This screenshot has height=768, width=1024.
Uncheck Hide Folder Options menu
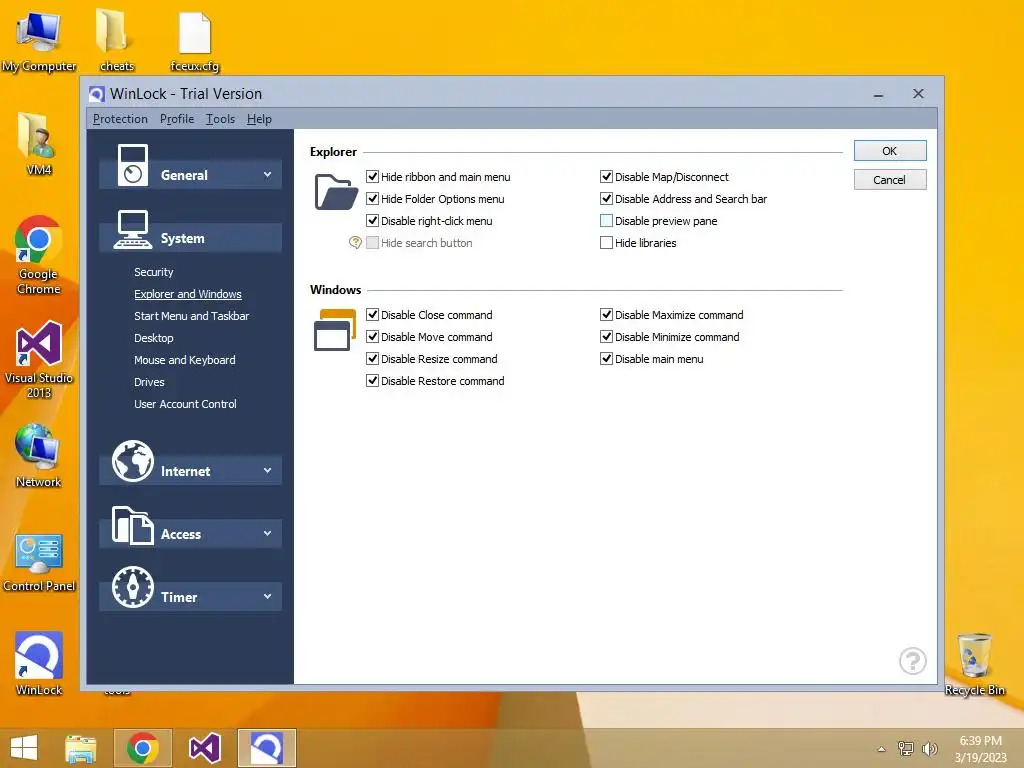[373, 199]
